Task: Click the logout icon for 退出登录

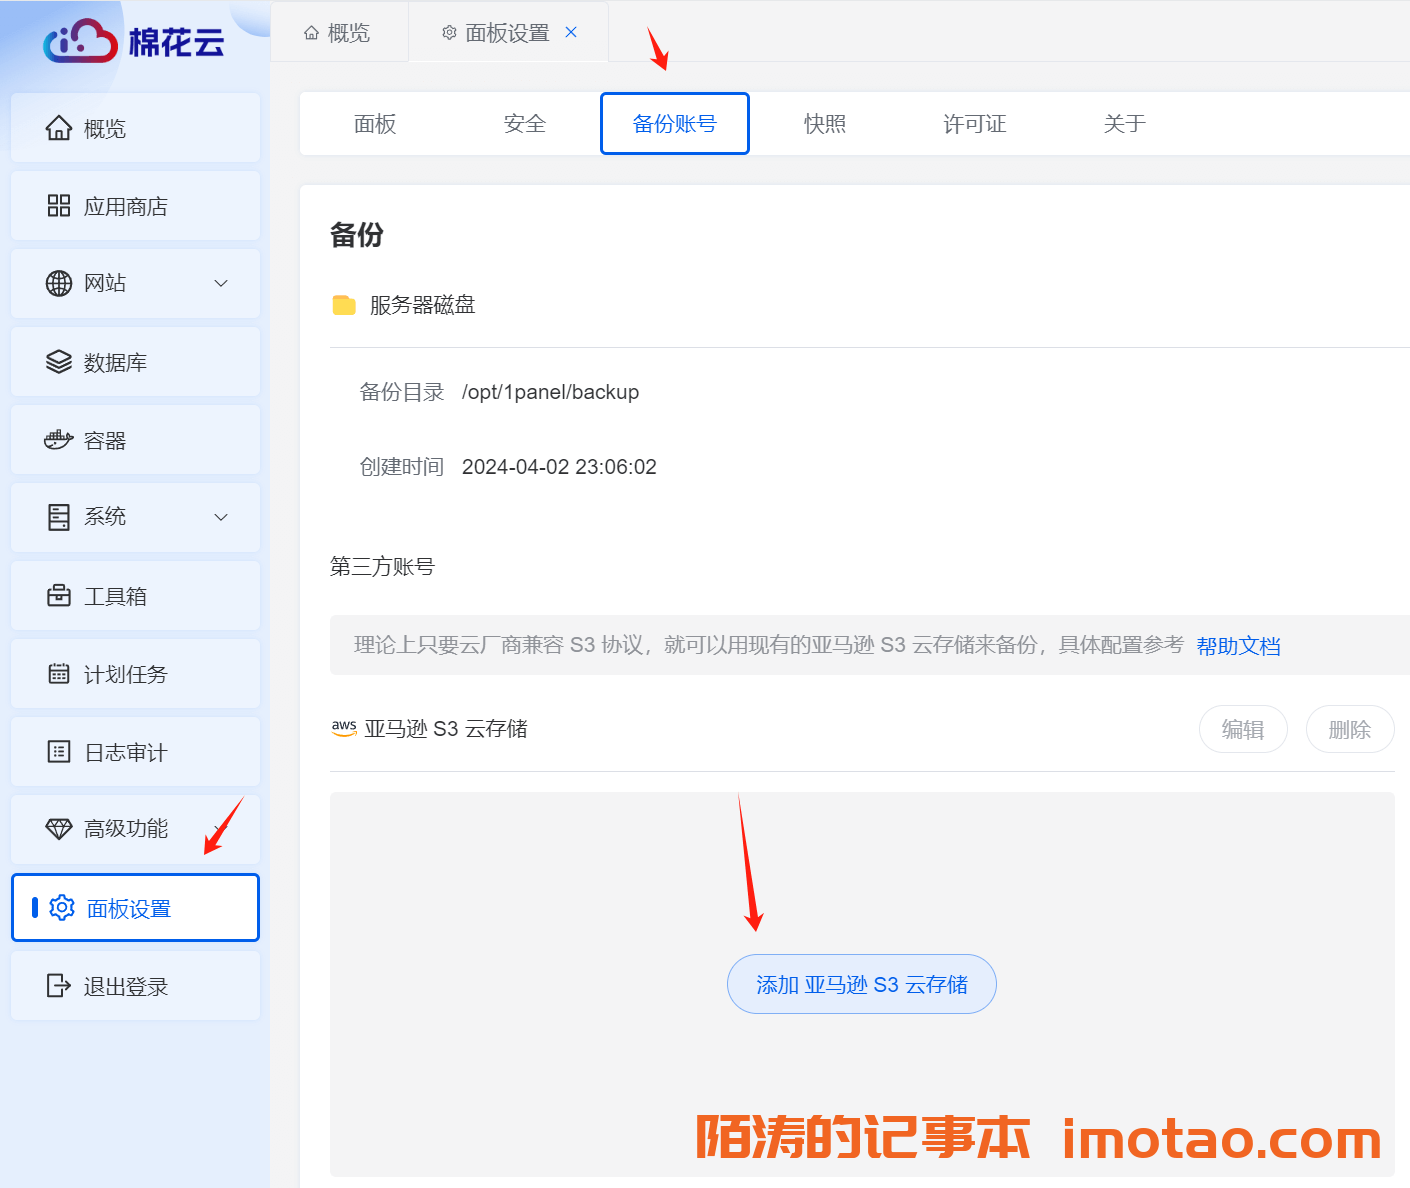Action: tap(59, 986)
